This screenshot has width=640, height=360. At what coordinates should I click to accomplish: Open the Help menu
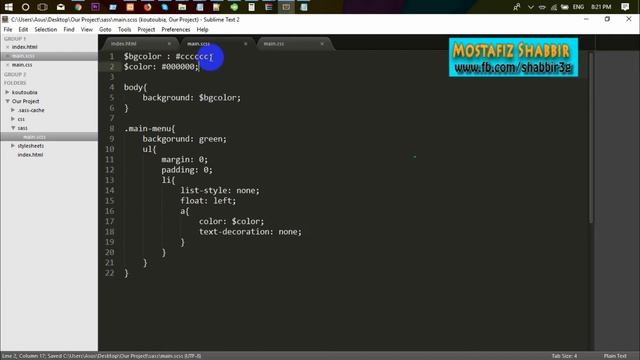202,29
